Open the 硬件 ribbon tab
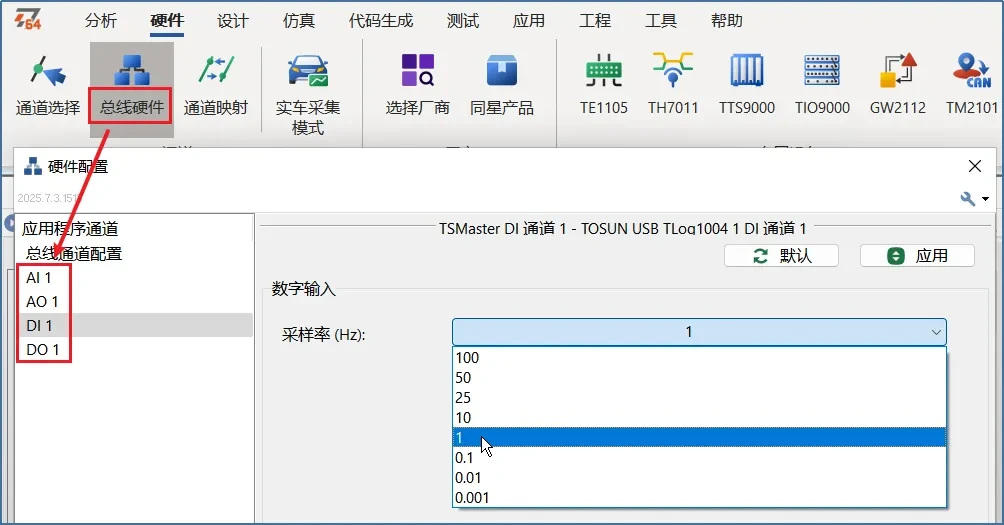This screenshot has height=525, width=1004. 167,20
